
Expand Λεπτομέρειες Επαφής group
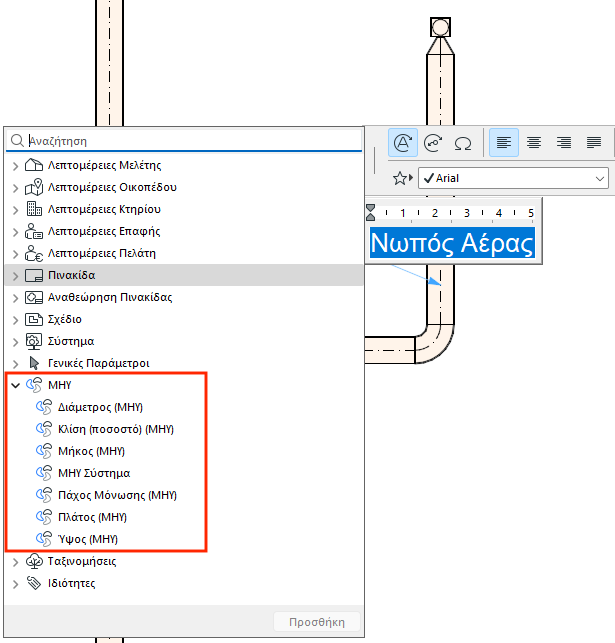(16, 232)
